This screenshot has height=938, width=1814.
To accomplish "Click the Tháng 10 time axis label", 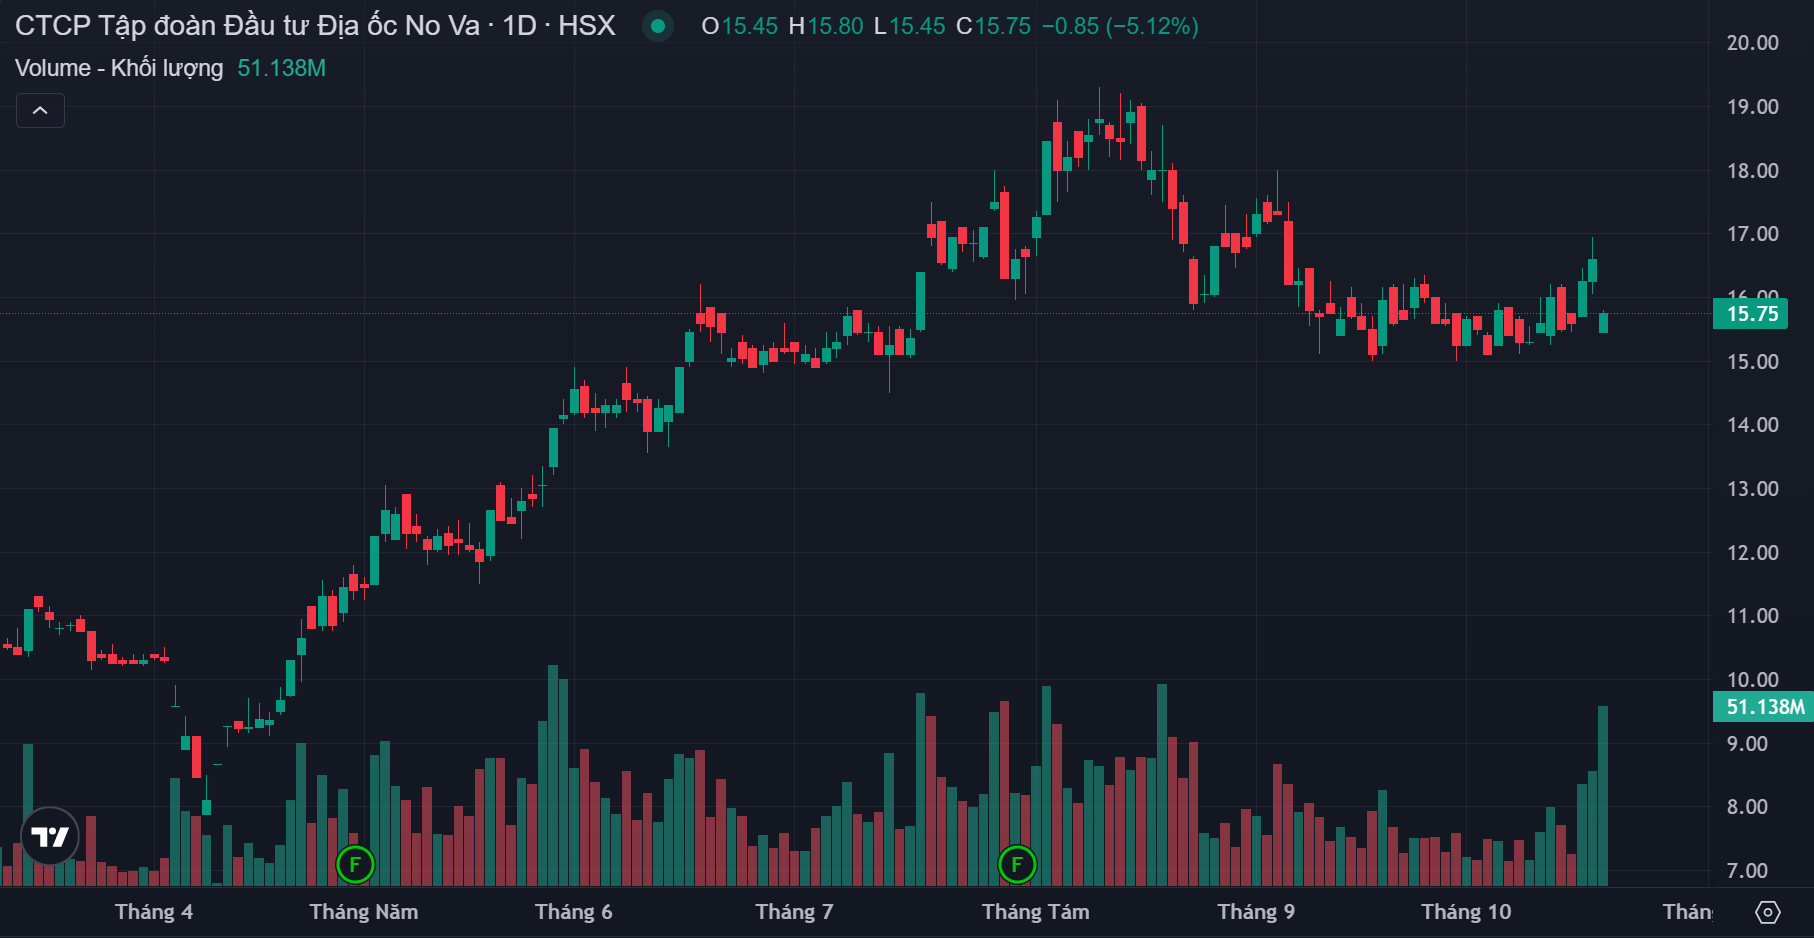I will click(1466, 912).
